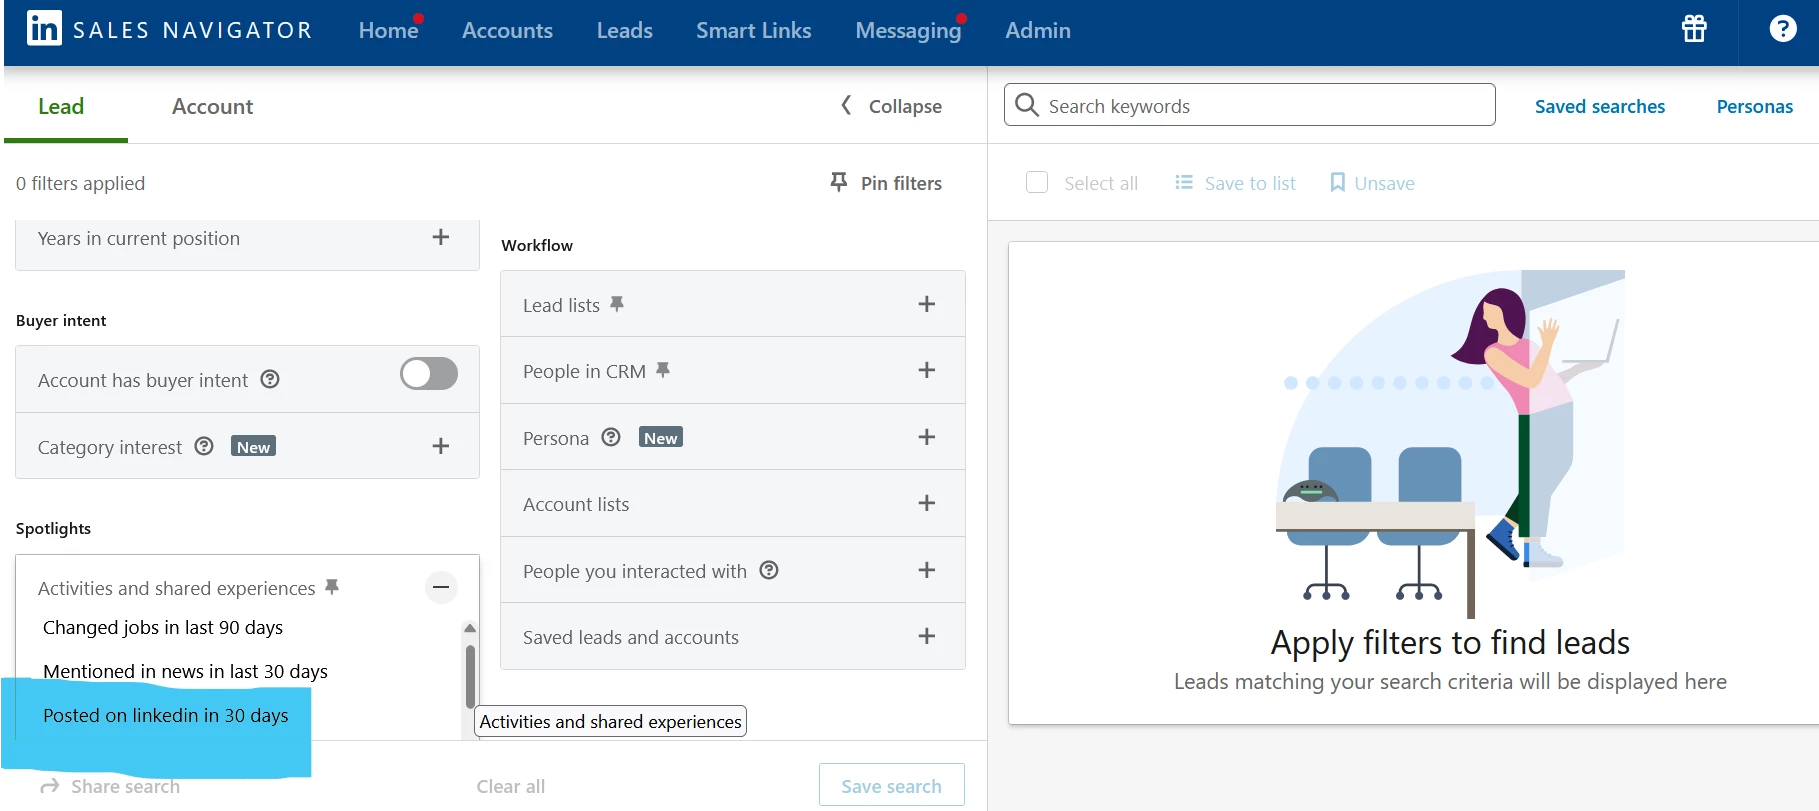The height and width of the screenshot is (811, 1819).
Task: Pin the People in CRM filter
Action: tap(663, 370)
